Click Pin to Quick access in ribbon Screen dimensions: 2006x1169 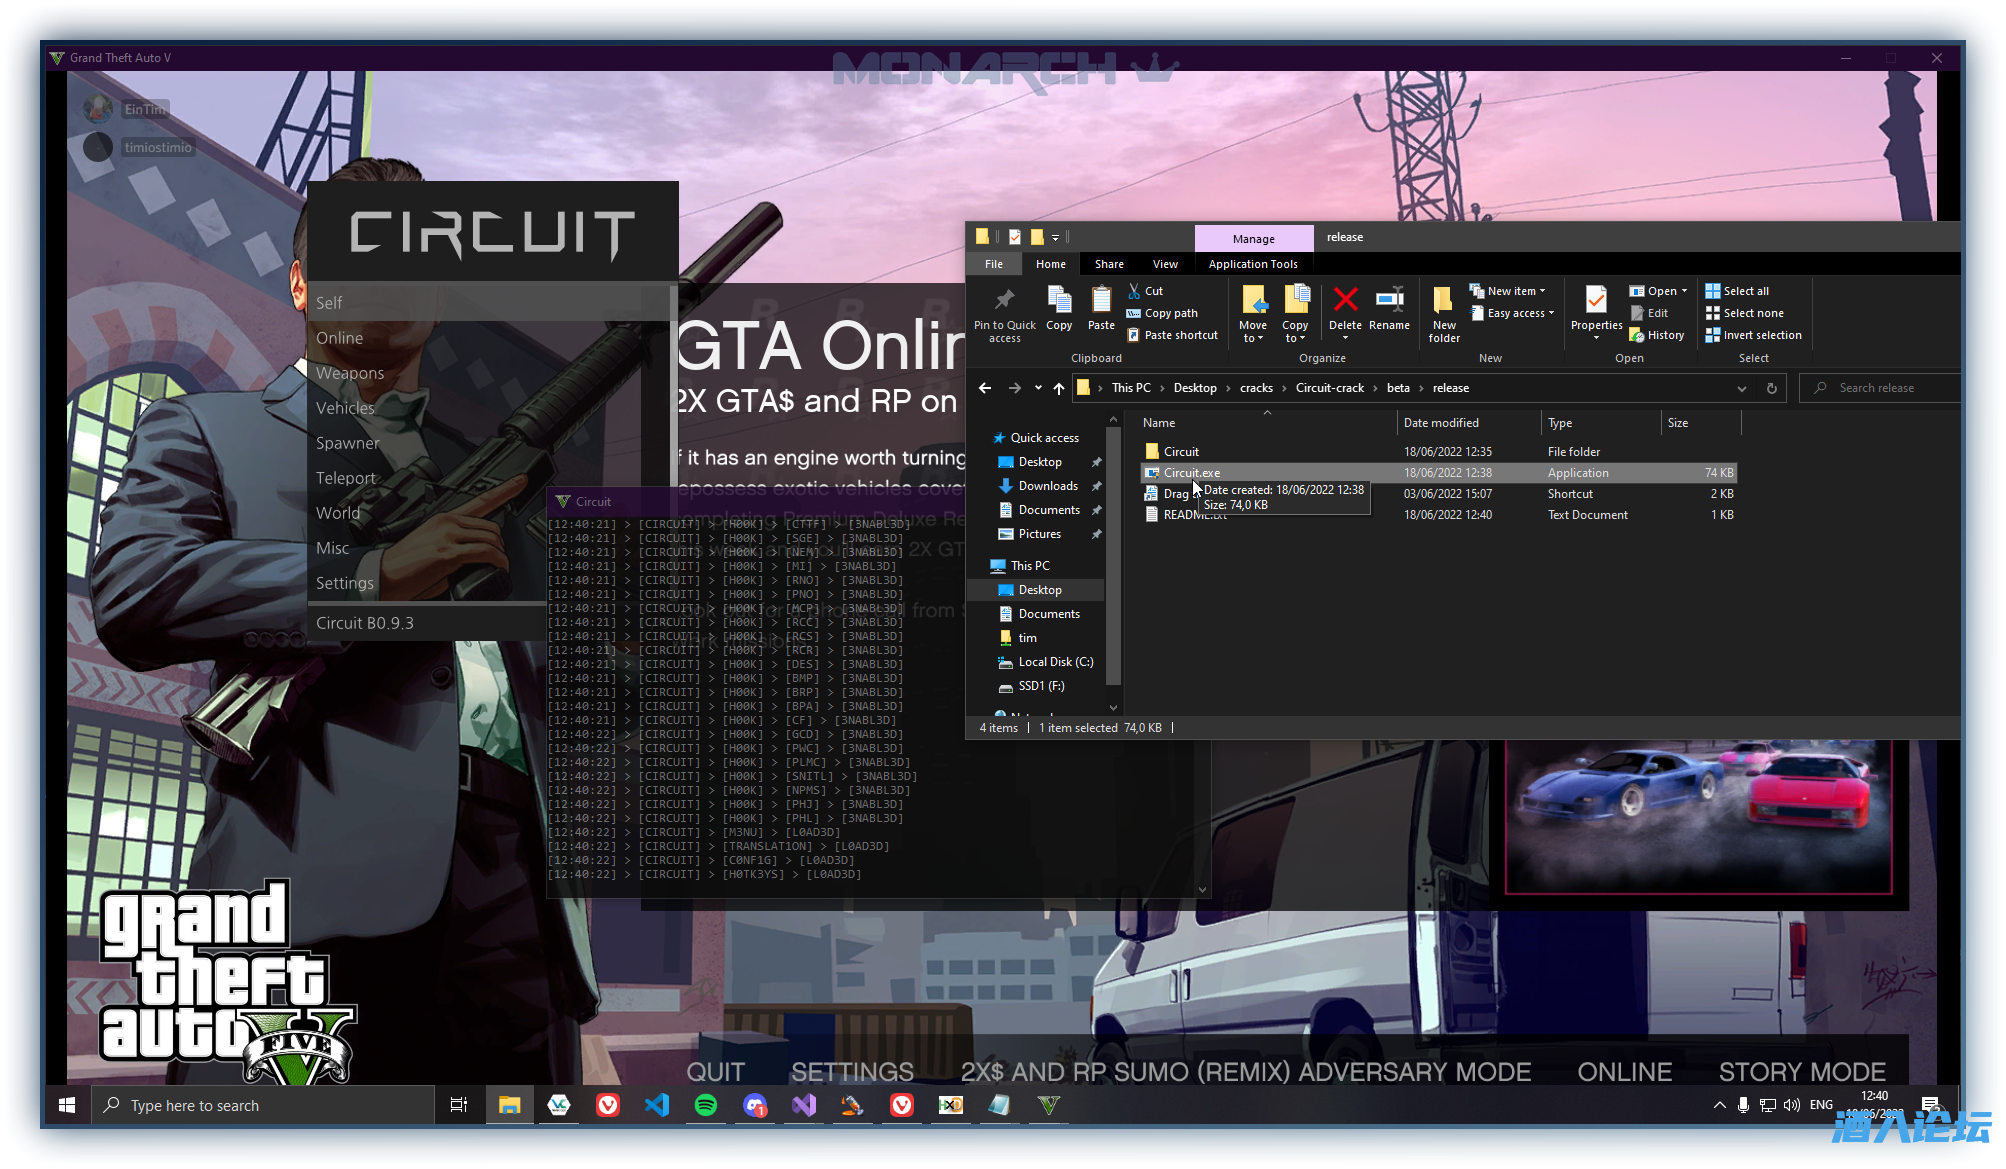(1005, 315)
